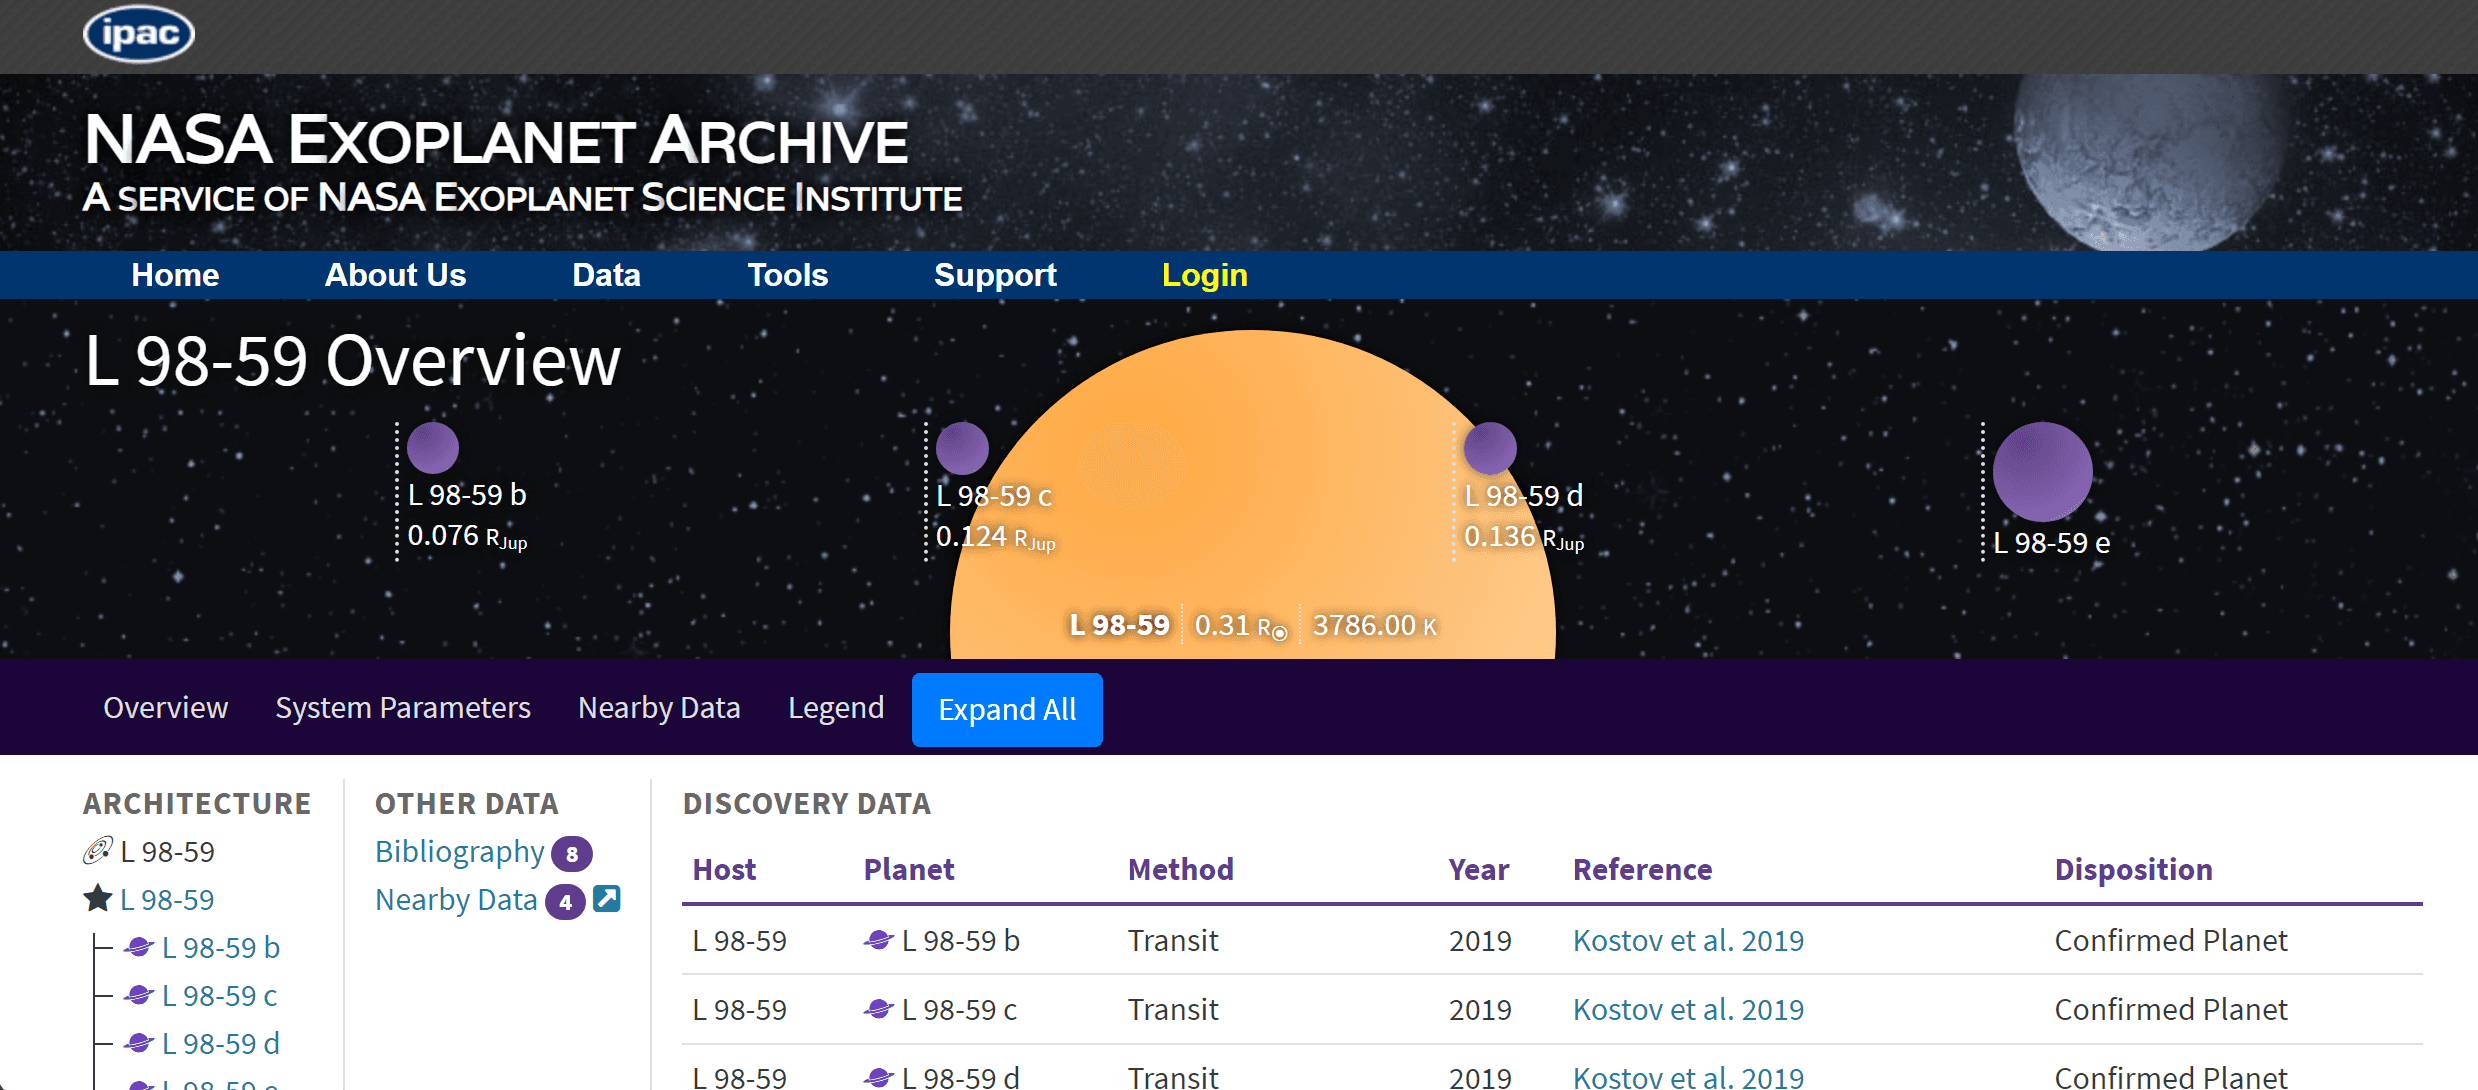Click the star radius 0.31 R☉ value

click(1241, 626)
